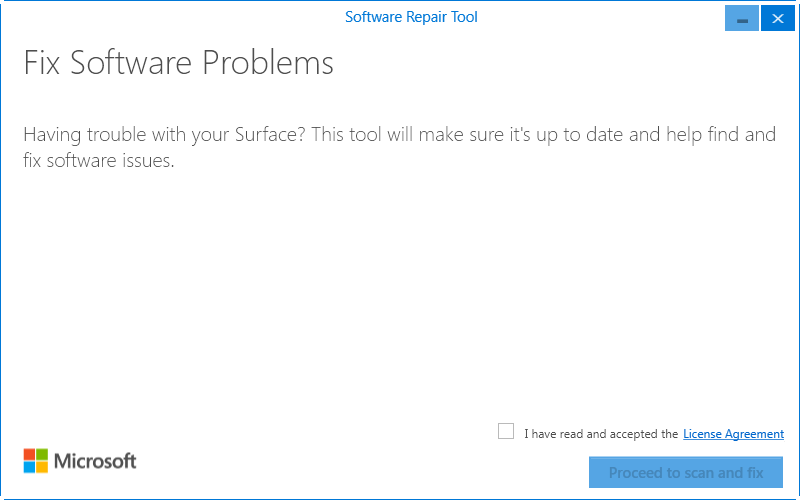This screenshot has width=800, height=500.
Task: Click the 'fix software issues.' text line
Action: pyautogui.click(x=99, y=161)
